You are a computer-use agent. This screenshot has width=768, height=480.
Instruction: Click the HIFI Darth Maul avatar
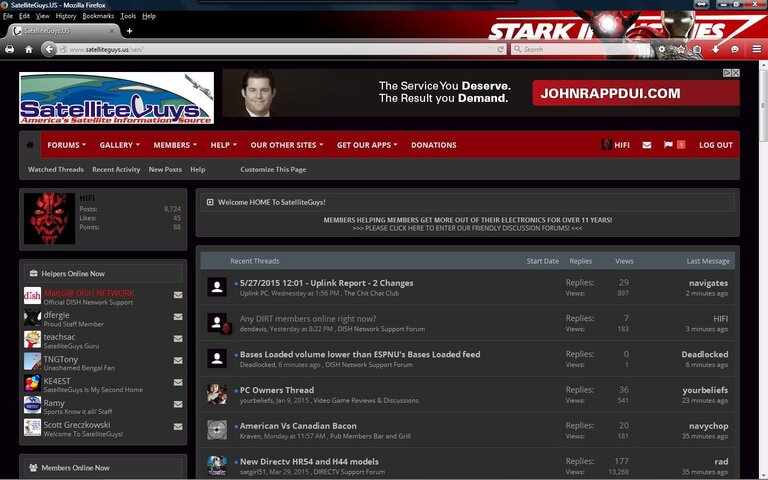49,218
